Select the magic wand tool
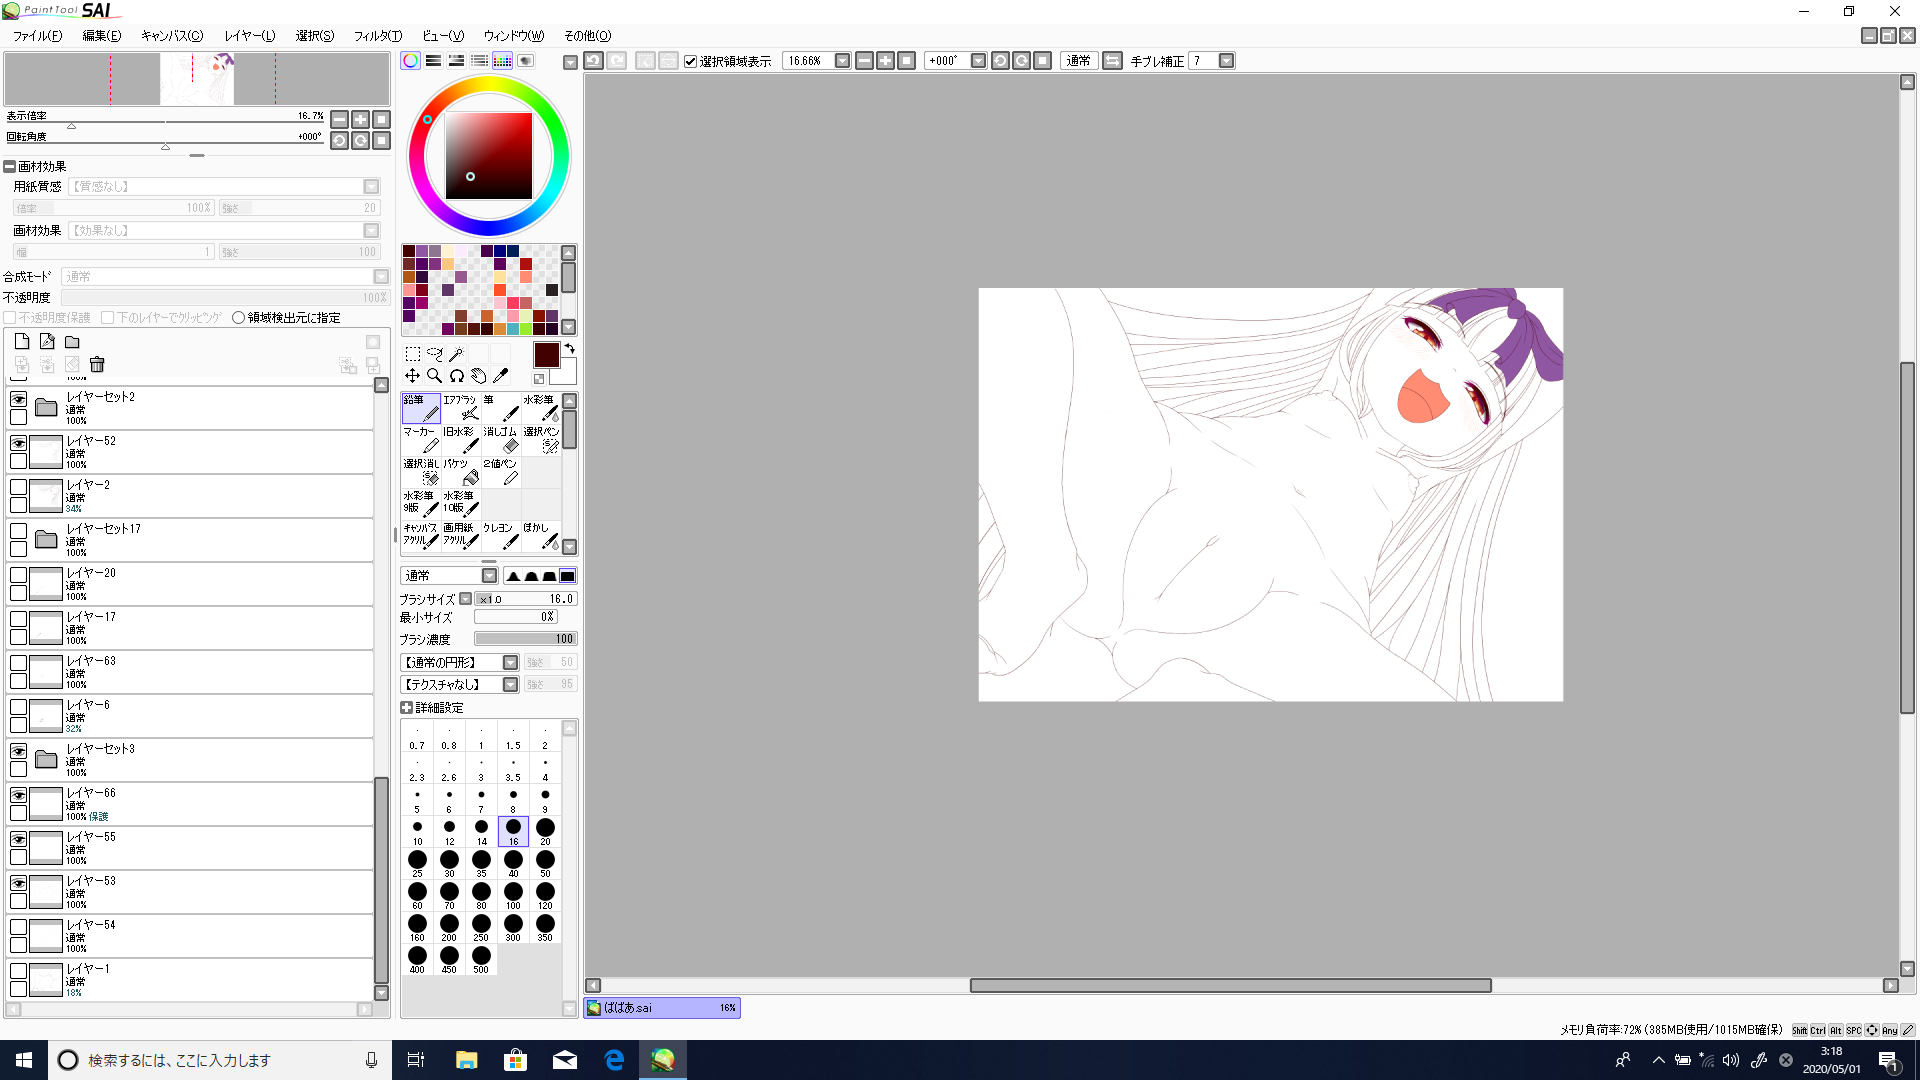 coord(456,354)
